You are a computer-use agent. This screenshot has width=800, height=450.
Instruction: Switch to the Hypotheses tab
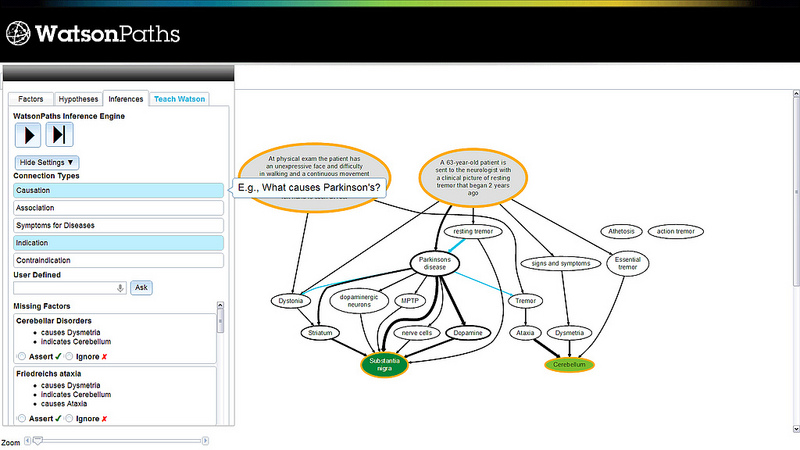(x=78, y=99)
